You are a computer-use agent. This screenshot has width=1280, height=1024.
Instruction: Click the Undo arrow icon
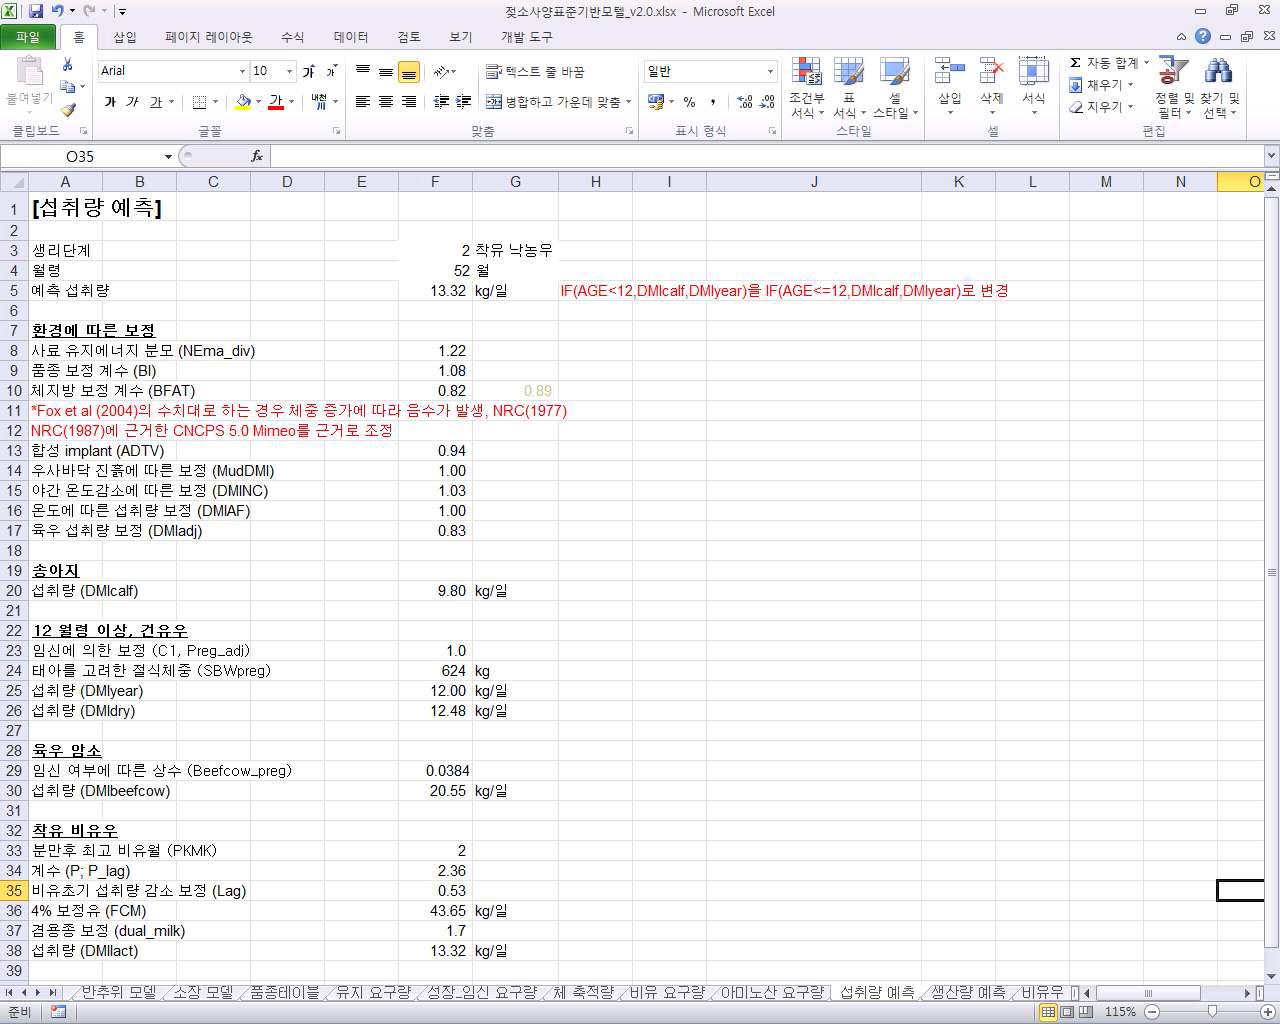(x=58, y=11)
